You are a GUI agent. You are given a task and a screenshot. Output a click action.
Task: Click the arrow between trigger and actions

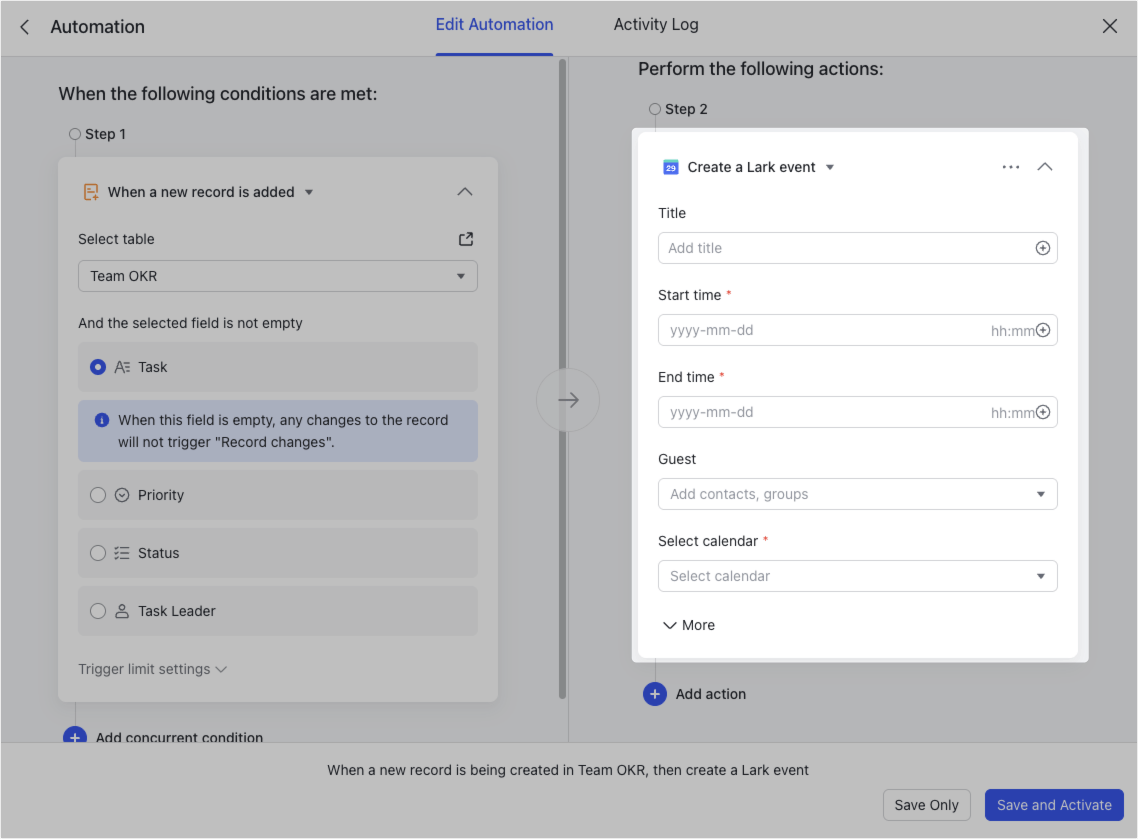pyautogui.click(x=568, y=400)
